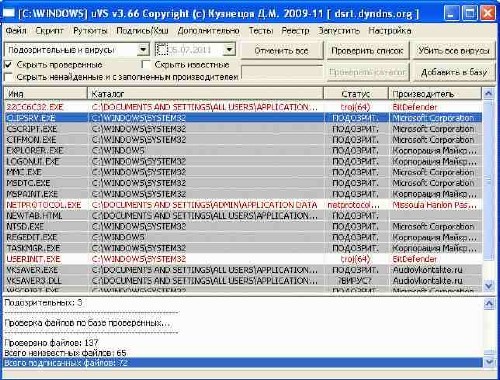Click the log panel scroll up arrow
Screen dimensions: 500x380
click(489, 303)
